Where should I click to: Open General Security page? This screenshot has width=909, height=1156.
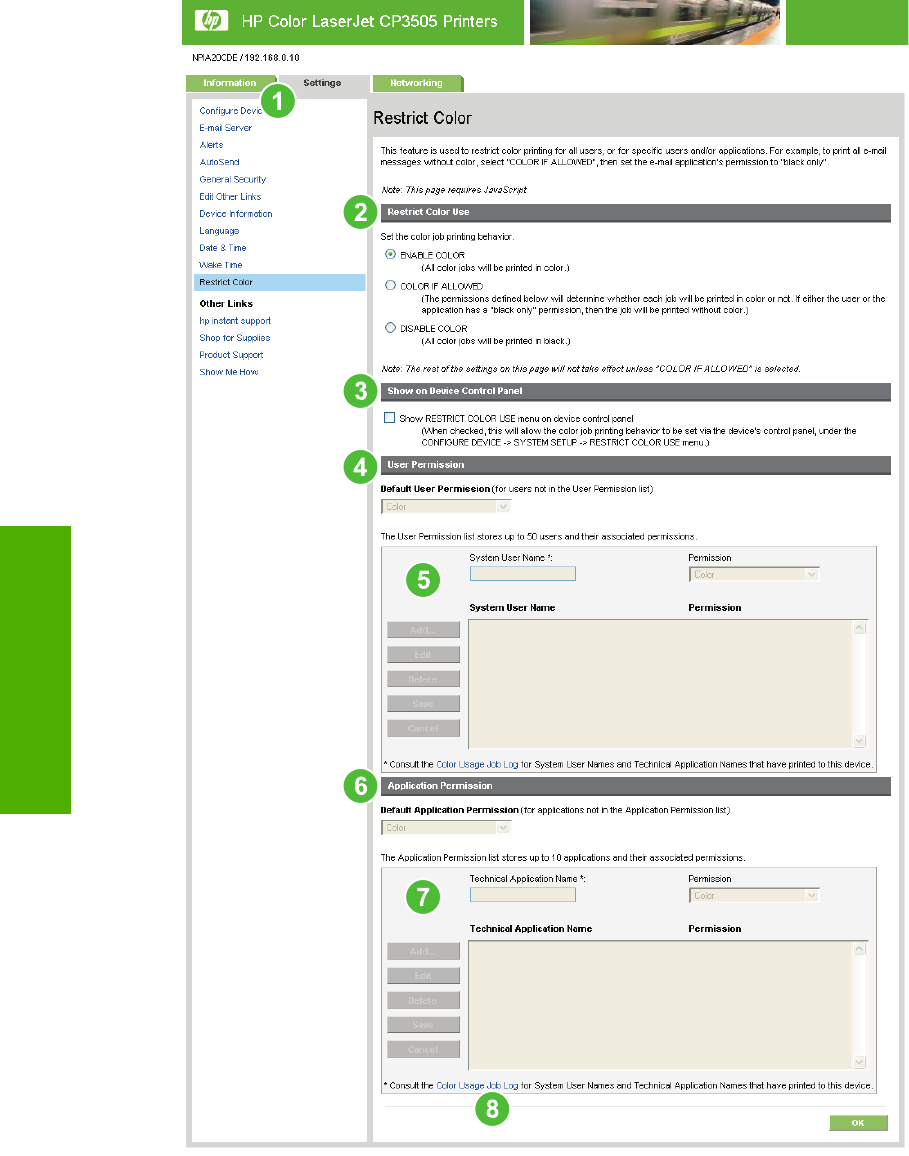[x=232, y=179]
